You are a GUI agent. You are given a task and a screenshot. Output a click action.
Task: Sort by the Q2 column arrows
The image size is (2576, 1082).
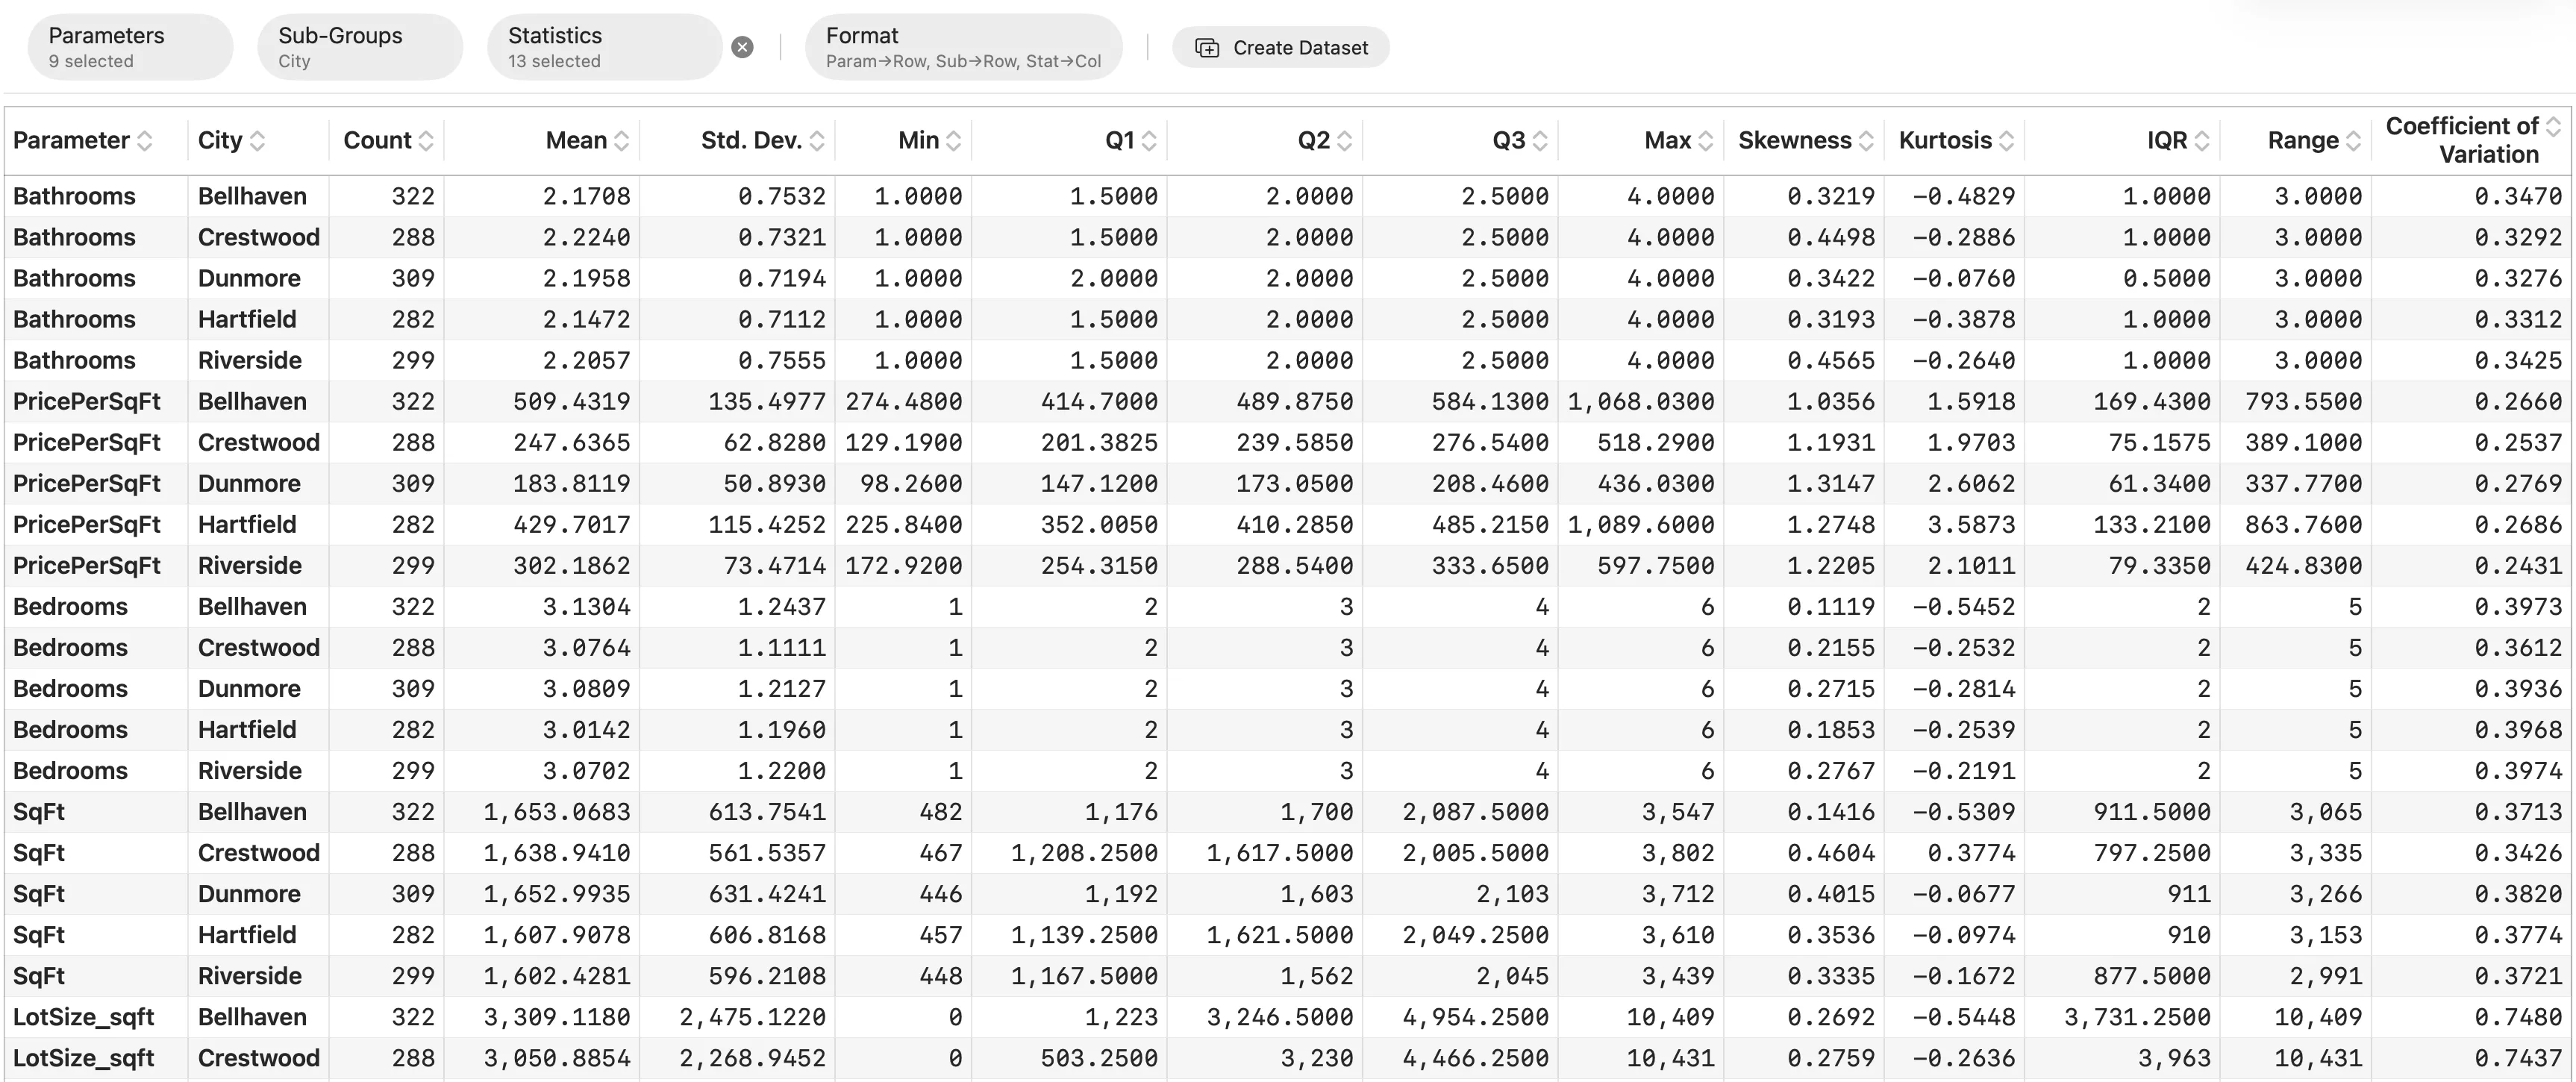click(1344, 141)
